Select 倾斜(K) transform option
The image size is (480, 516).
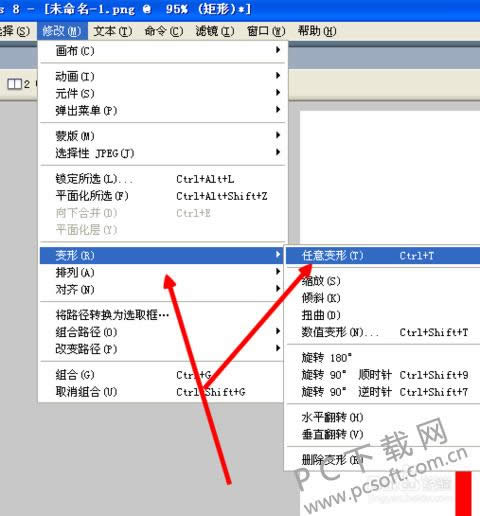tap(383, 298)
